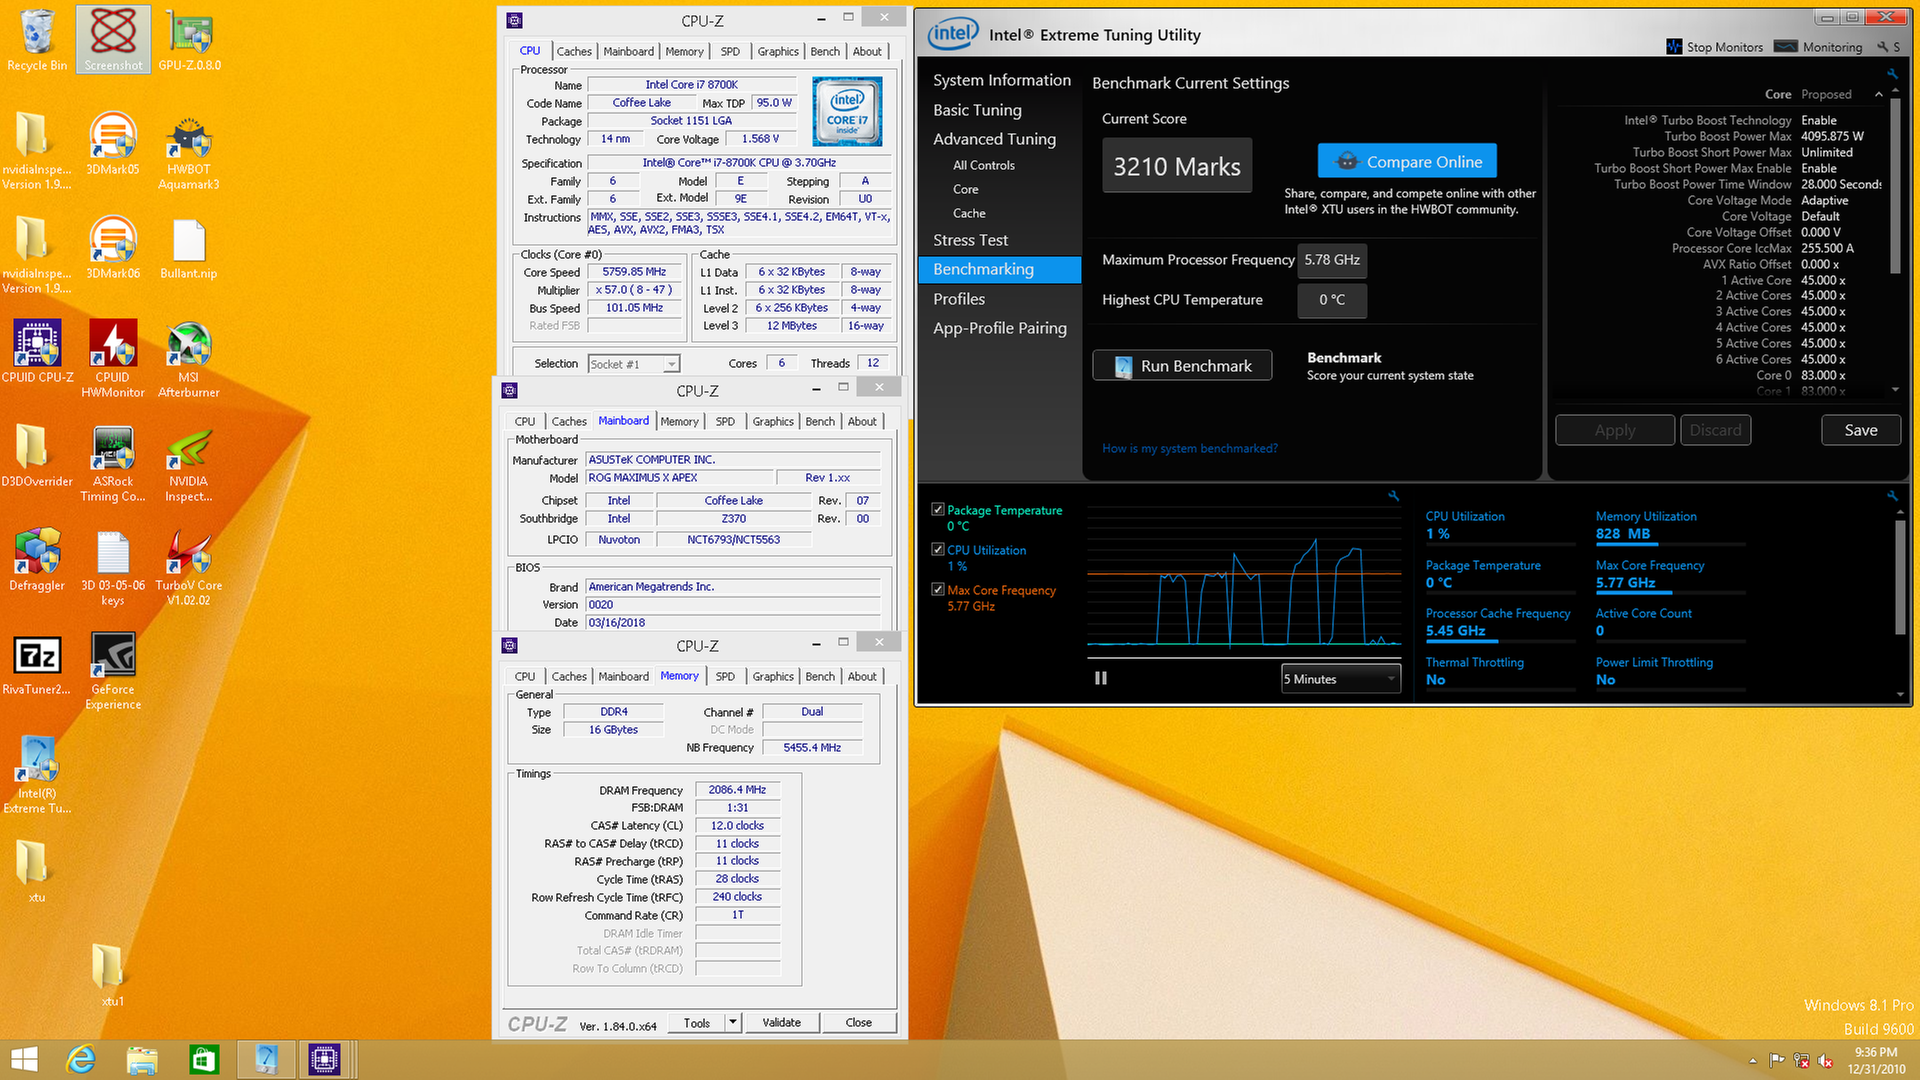Pause the XTU monitoring graph

[x=1101, y=678]
